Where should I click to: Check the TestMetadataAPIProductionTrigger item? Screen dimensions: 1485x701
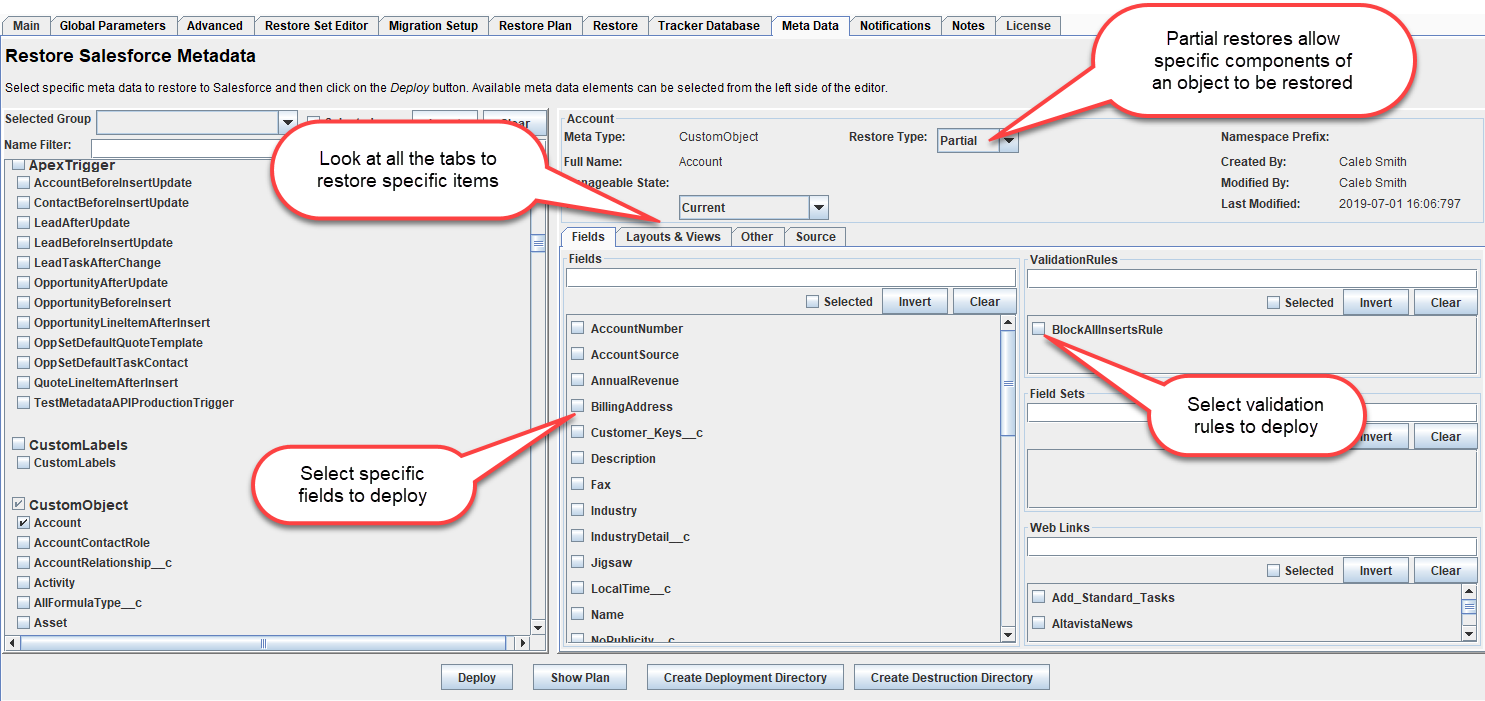(24, 403)
